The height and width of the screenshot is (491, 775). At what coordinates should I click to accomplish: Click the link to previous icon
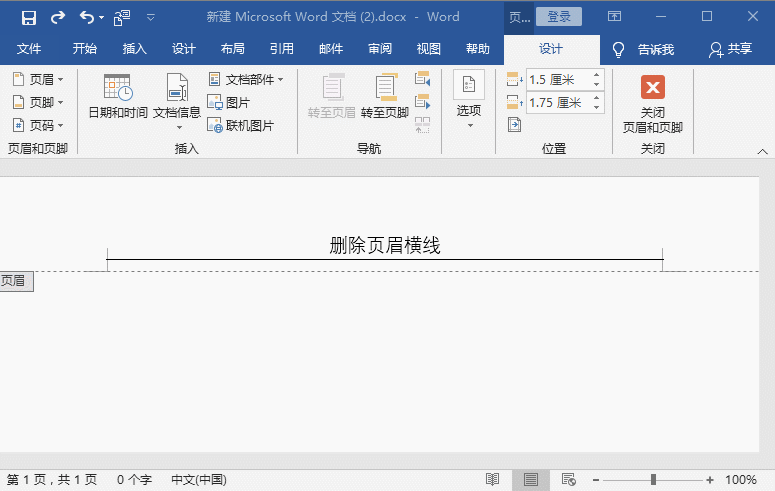click(423, 125)
